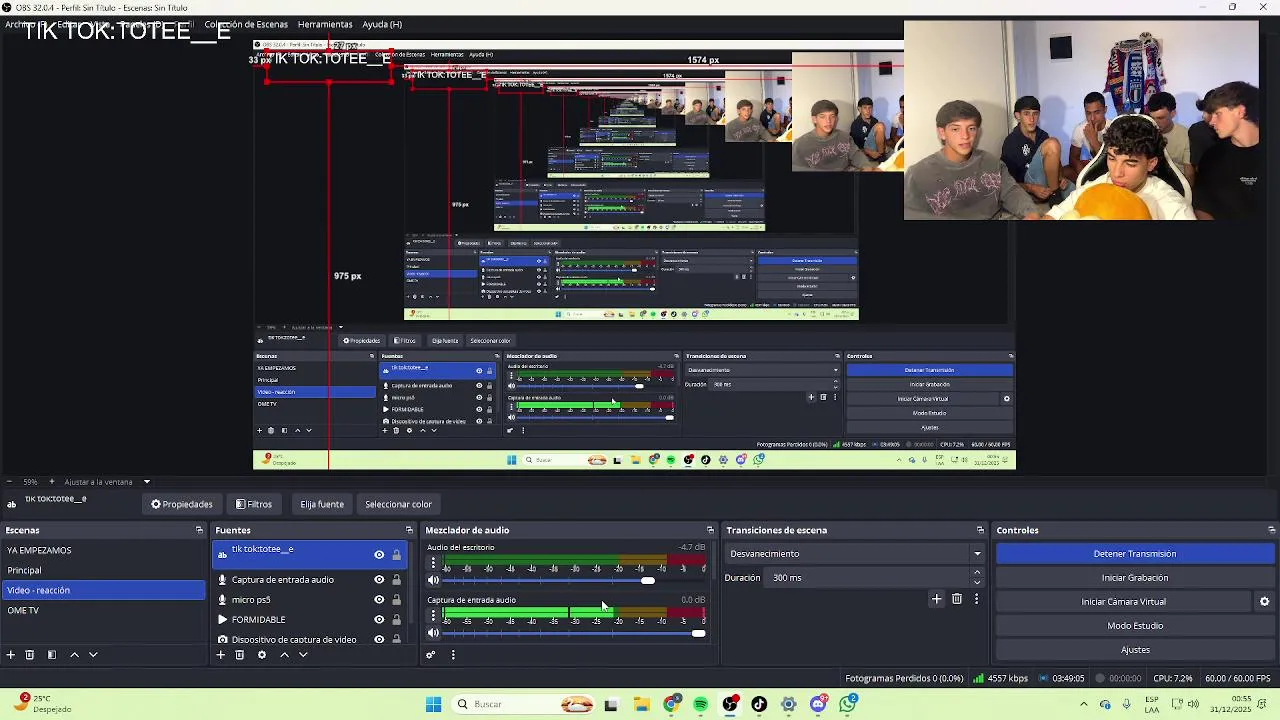Unlock the tik tok:totee__e source
This screenshot has height=720, width=1280.
click(x=396, y=555)
